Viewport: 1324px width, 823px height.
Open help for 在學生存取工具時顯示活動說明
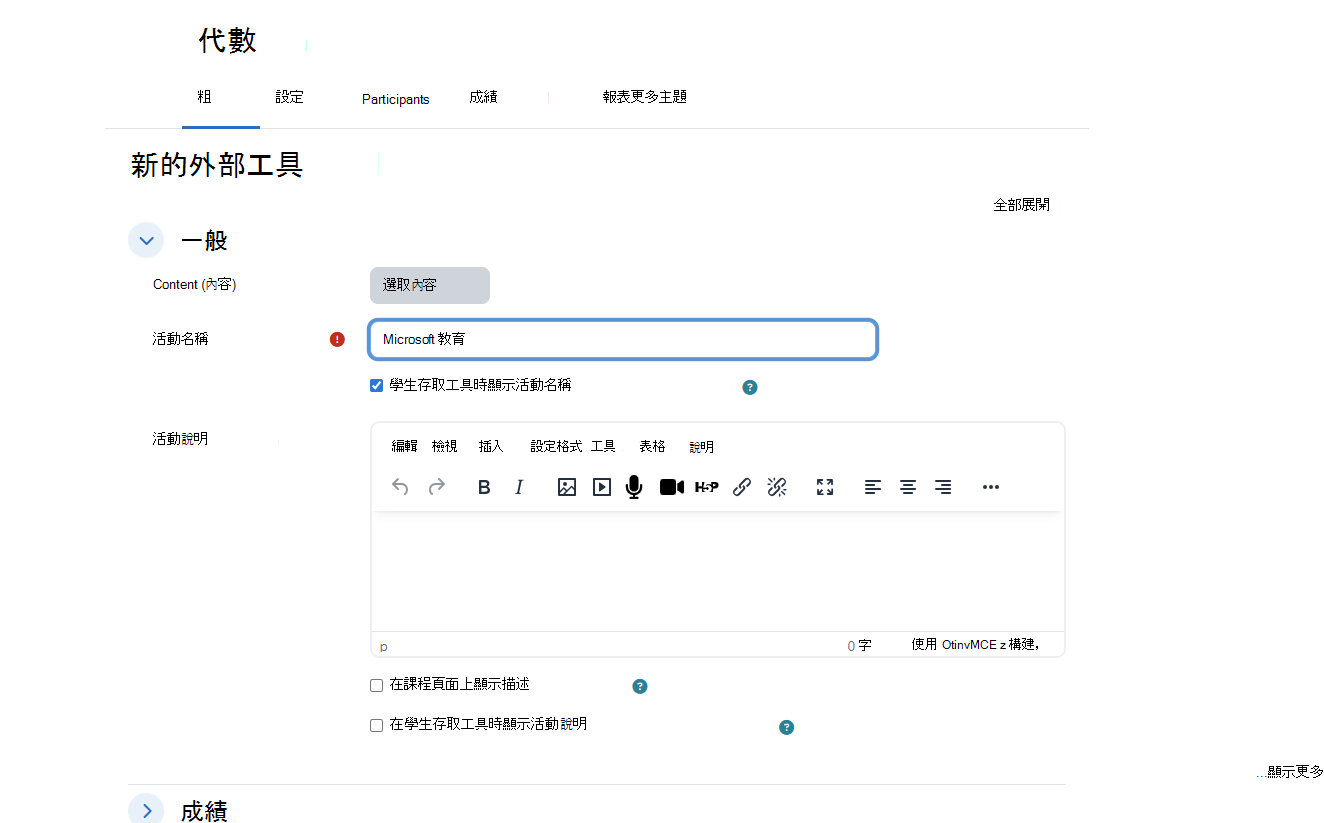(786, 727)
